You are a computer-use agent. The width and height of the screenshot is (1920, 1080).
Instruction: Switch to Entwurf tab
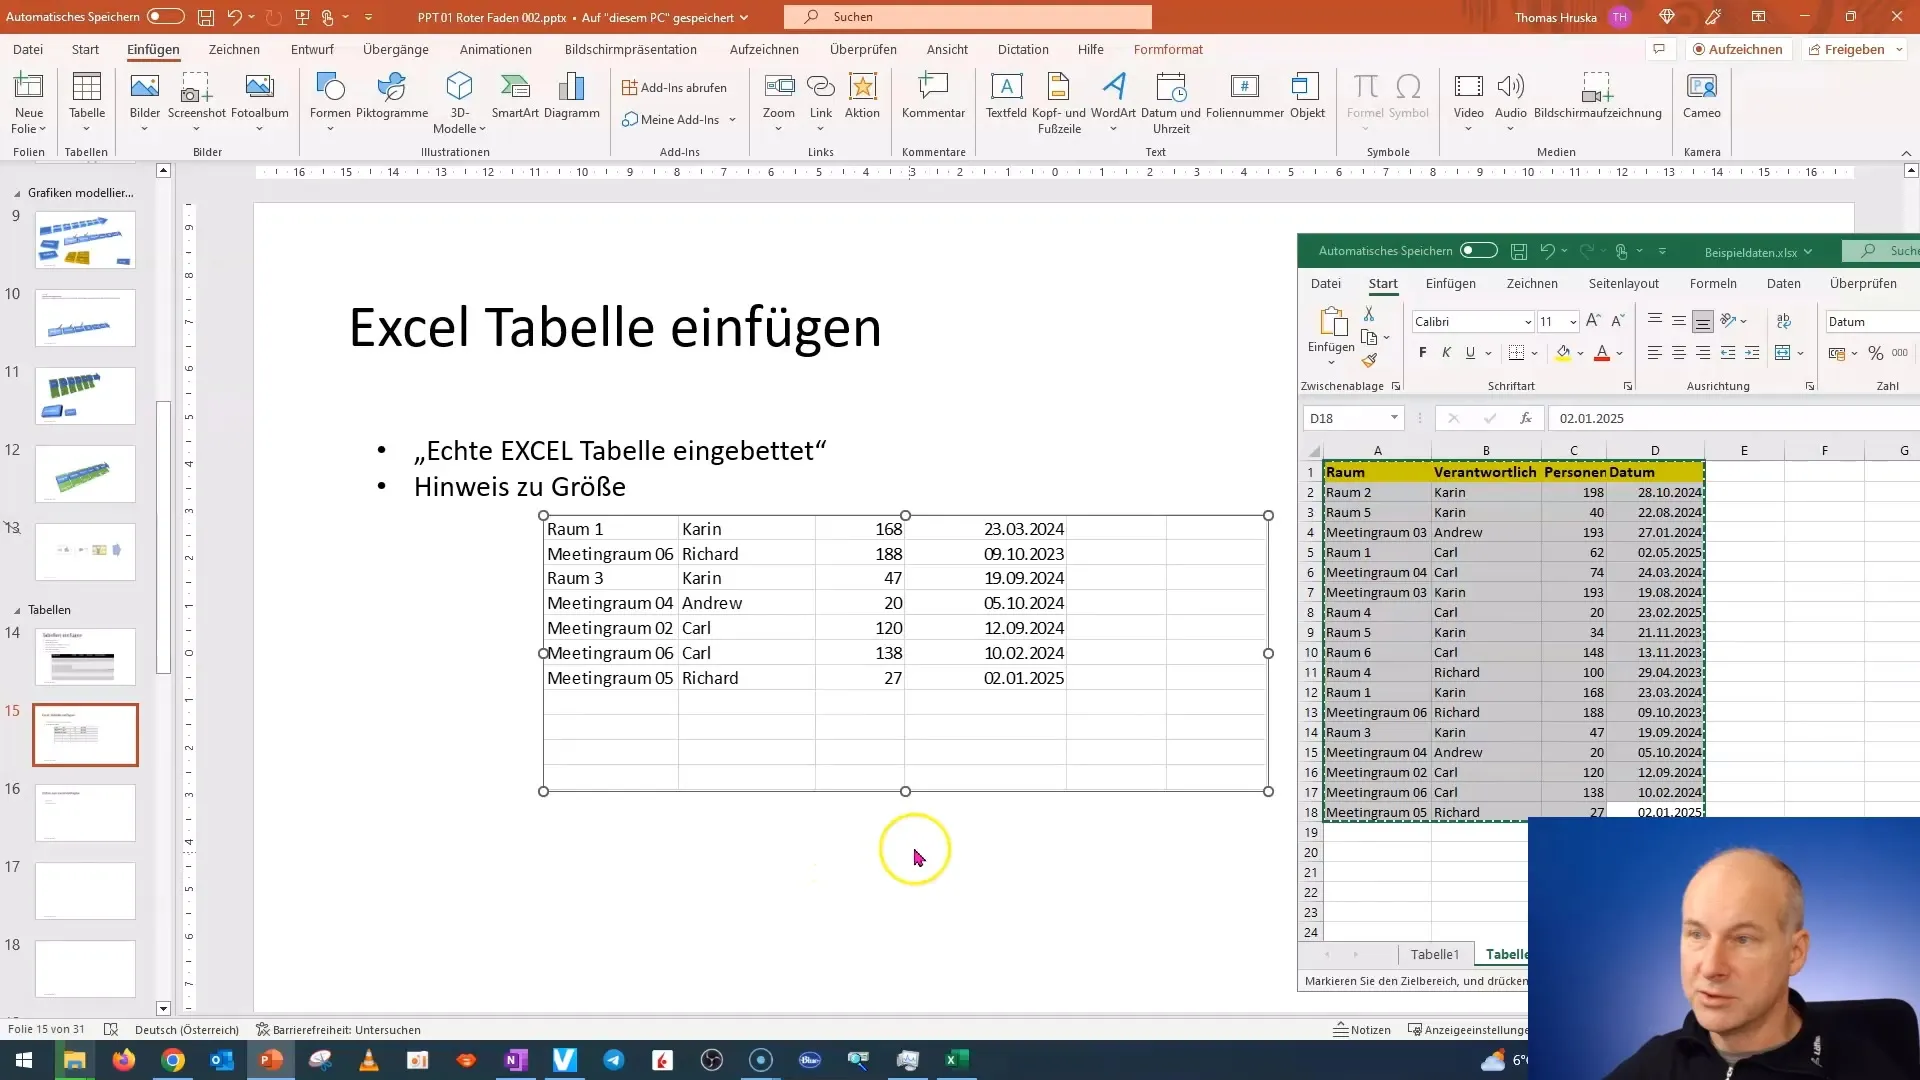click(x=312, y=49)
